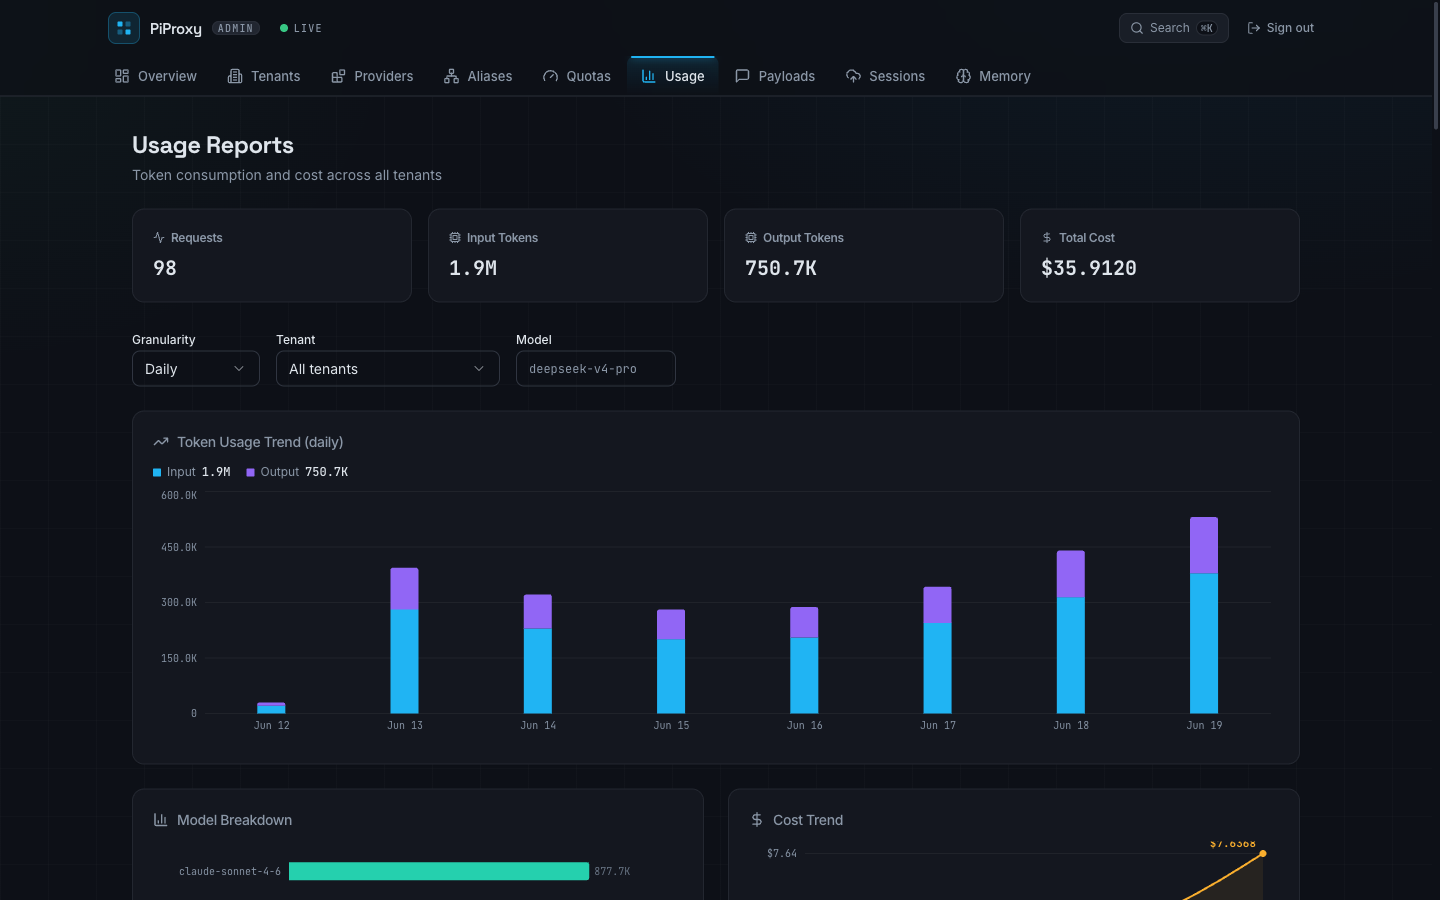Click the Cost Trend orange data point
This screenshot has width=1440, height=900.
pyautogui.click(x=1263, y=853)
